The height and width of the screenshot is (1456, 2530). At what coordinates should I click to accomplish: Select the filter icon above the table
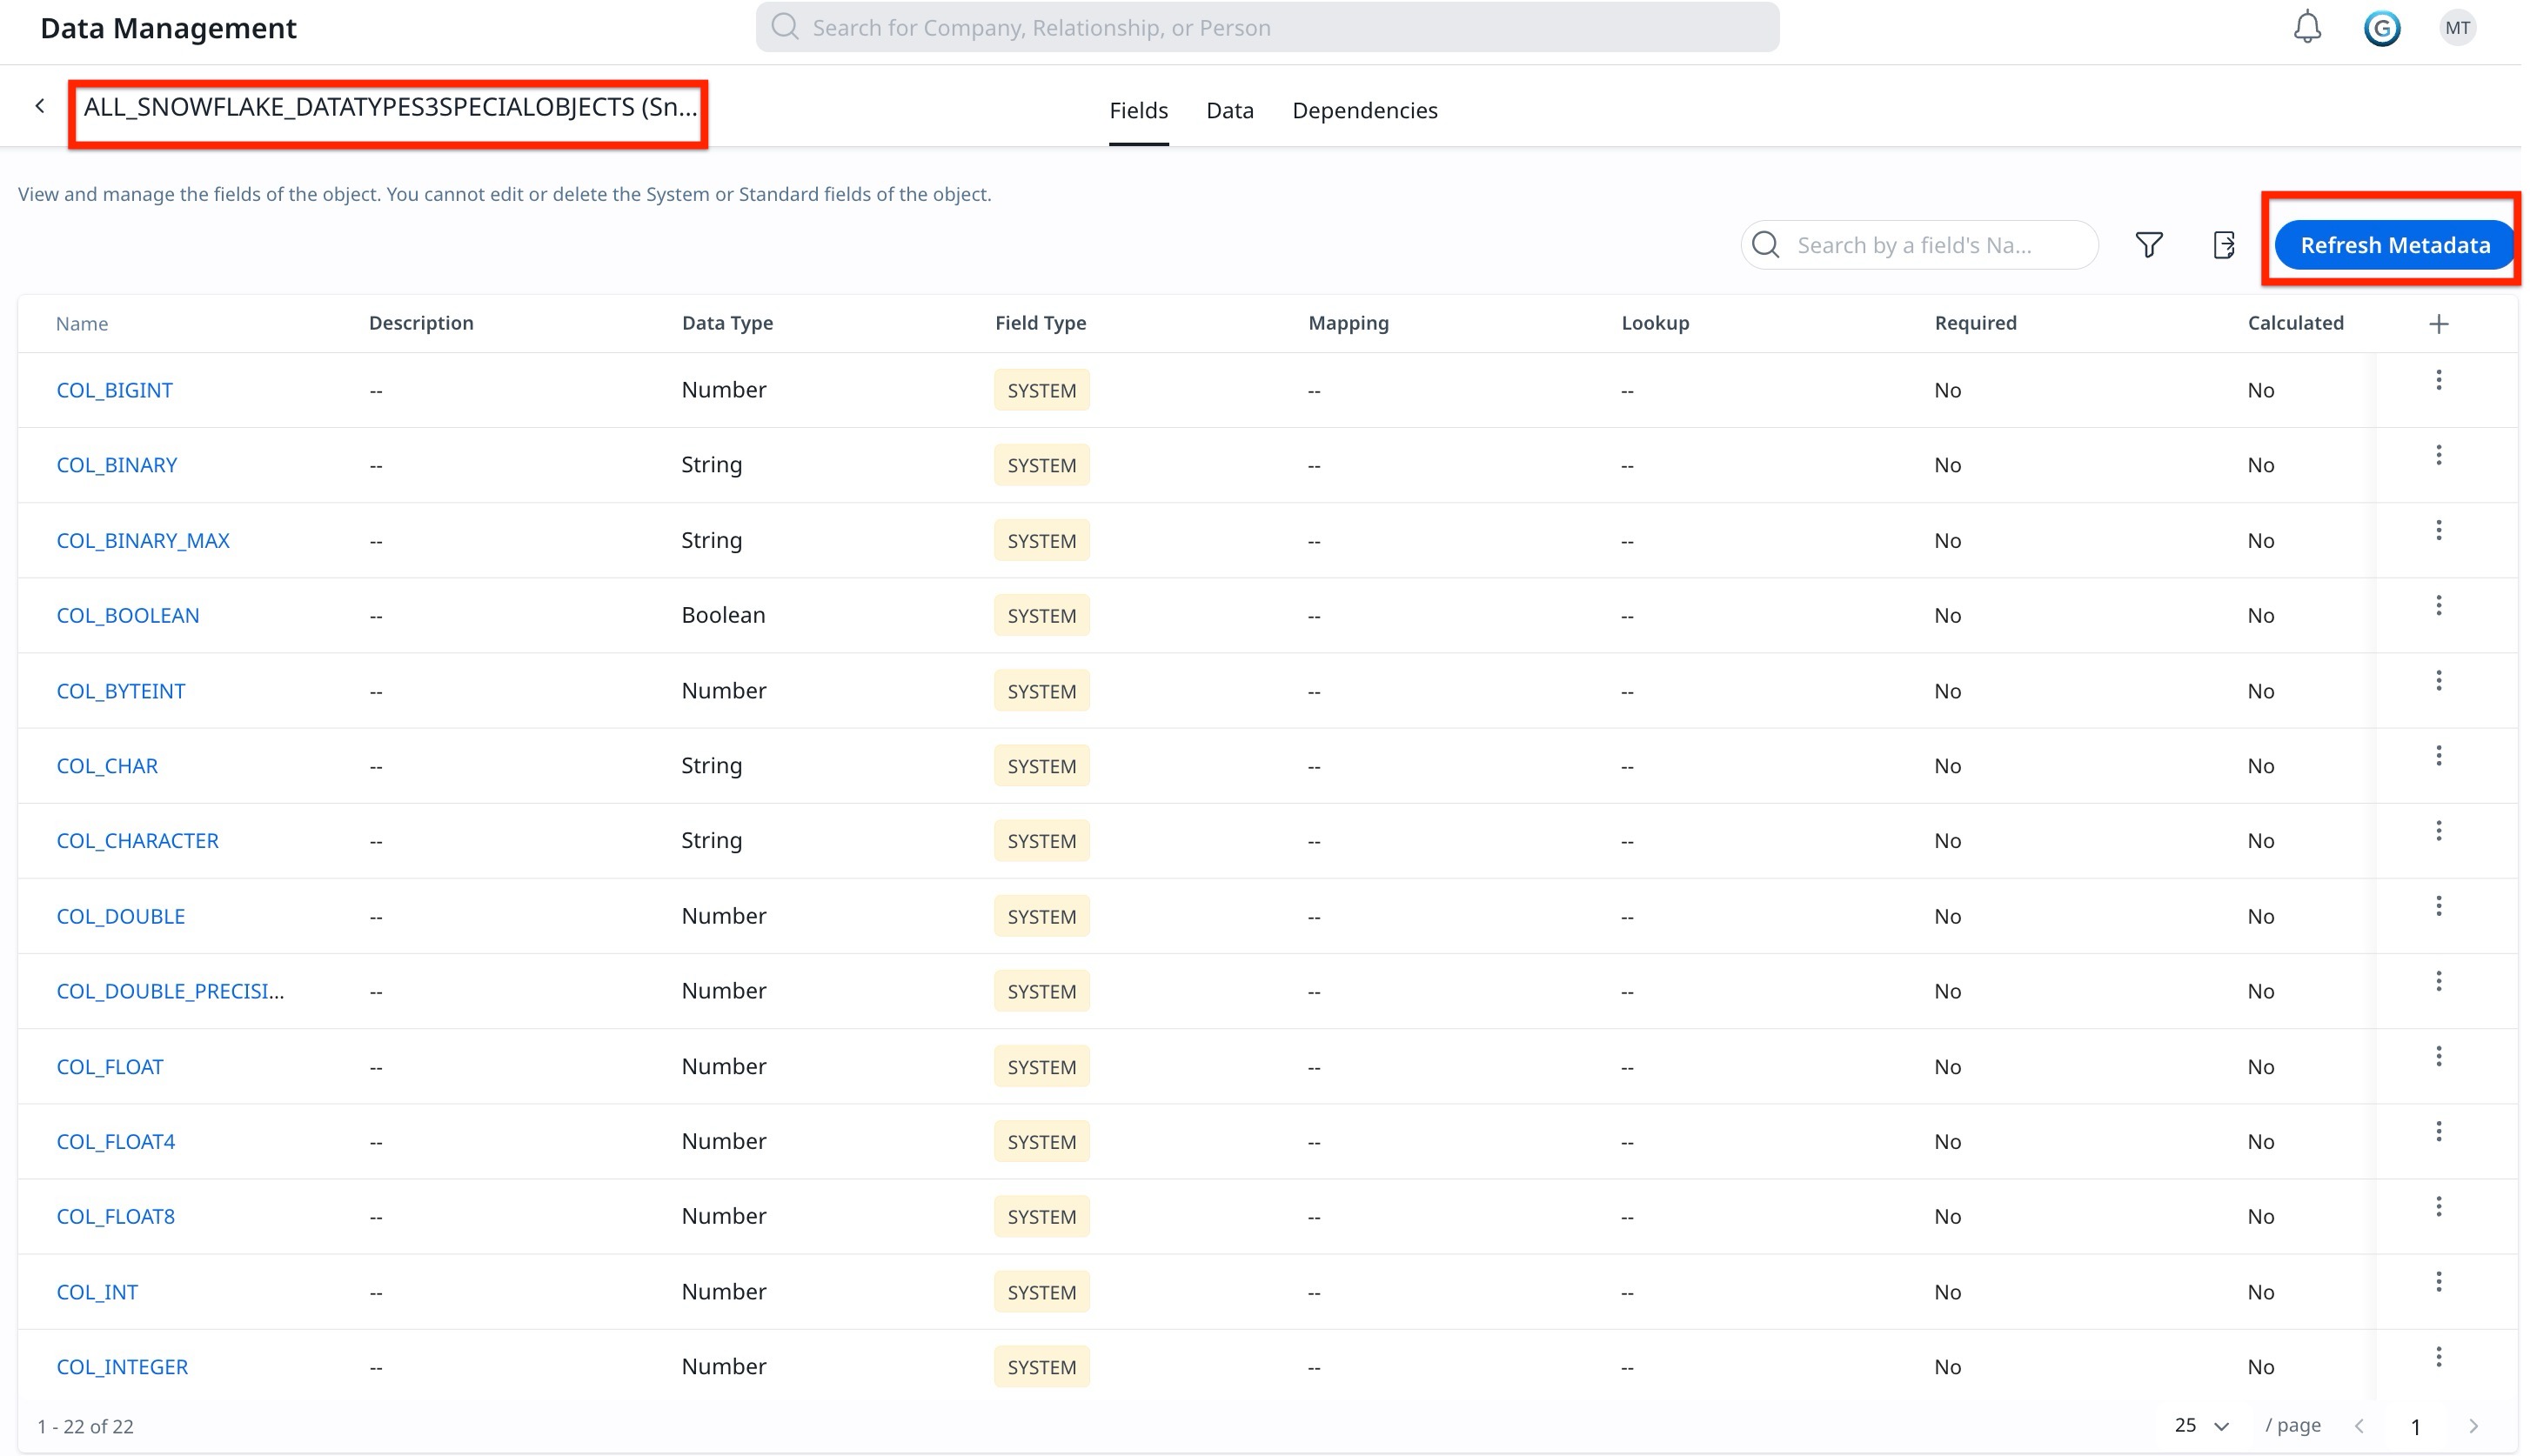tap(2148, 244)
